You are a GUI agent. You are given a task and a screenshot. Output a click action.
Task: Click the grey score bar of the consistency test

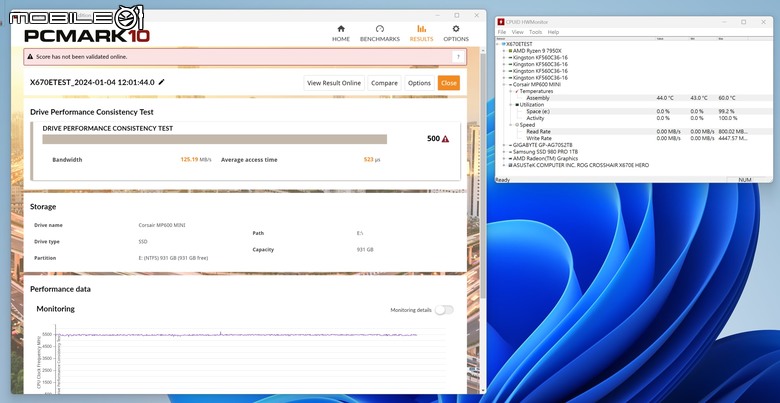pos(214,139)
